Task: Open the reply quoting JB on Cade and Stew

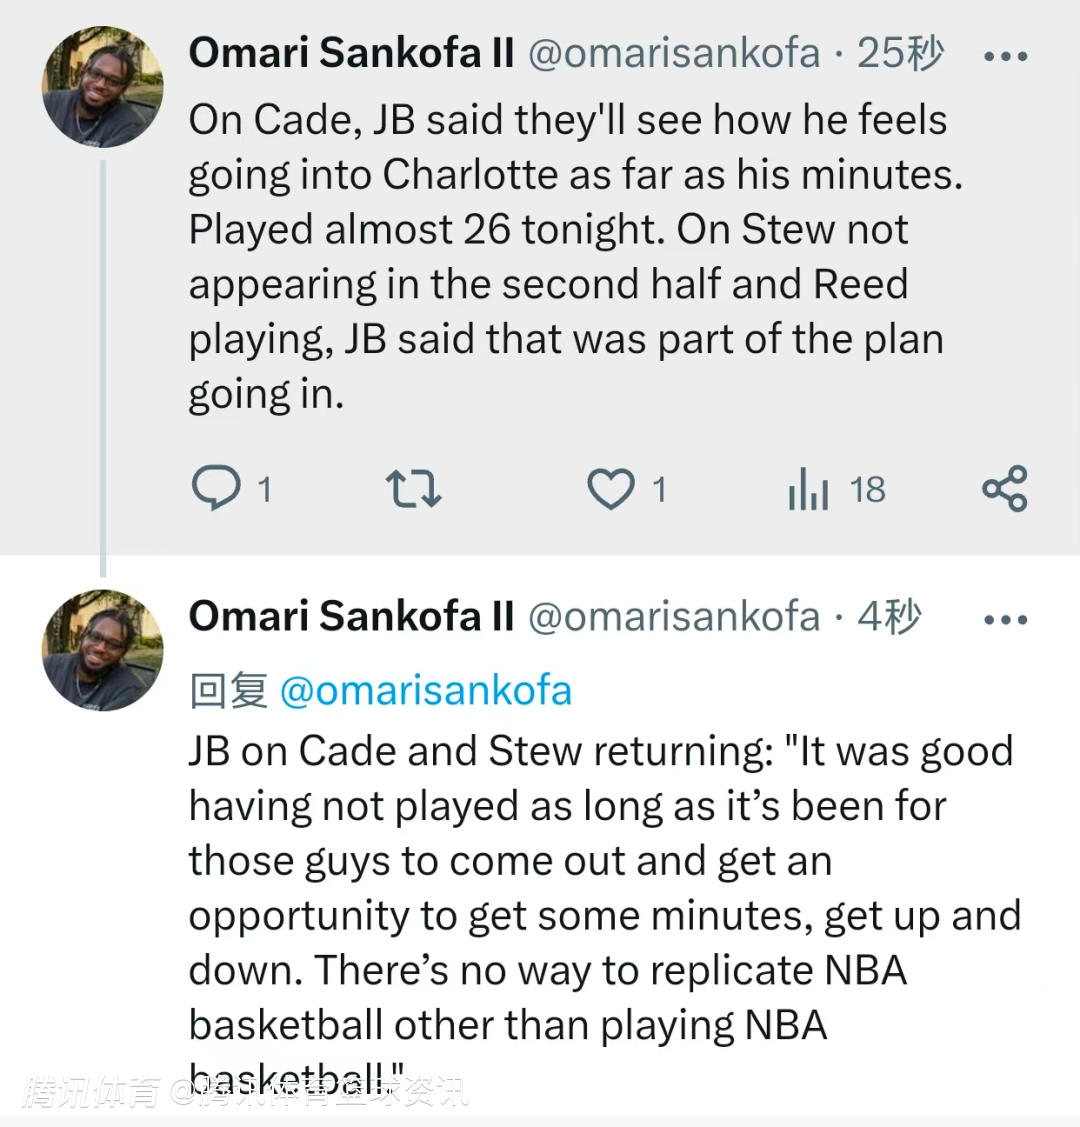Action: 600,888
